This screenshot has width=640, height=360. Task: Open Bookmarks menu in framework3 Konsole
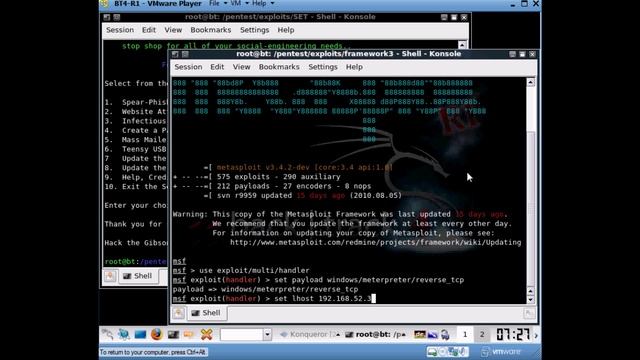tap(279, 67)
